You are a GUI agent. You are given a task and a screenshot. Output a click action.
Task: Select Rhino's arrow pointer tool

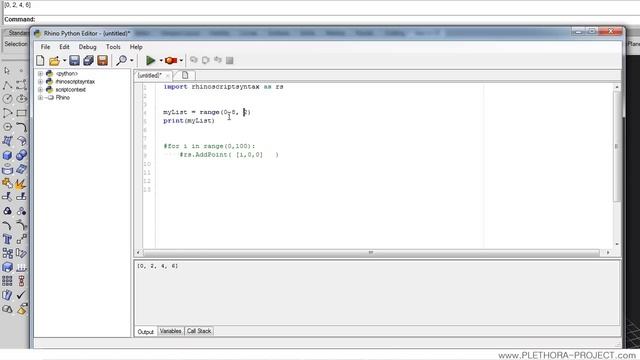(x=7, y=71)
